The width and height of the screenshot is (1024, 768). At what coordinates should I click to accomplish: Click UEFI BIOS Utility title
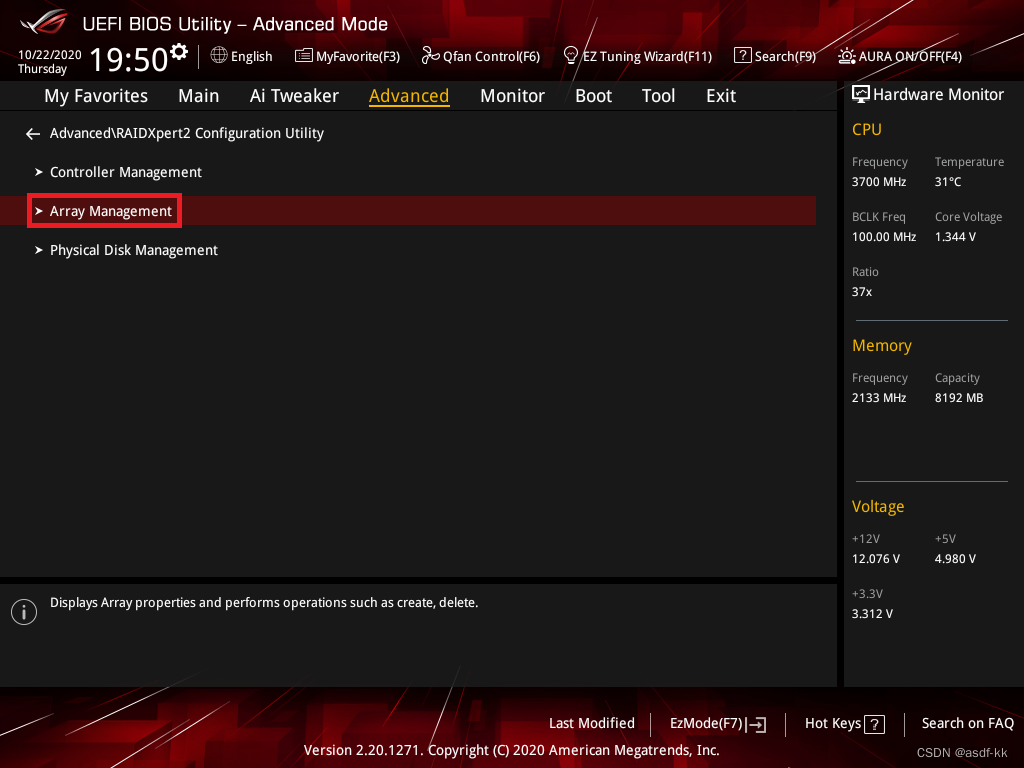pos(235,24)
